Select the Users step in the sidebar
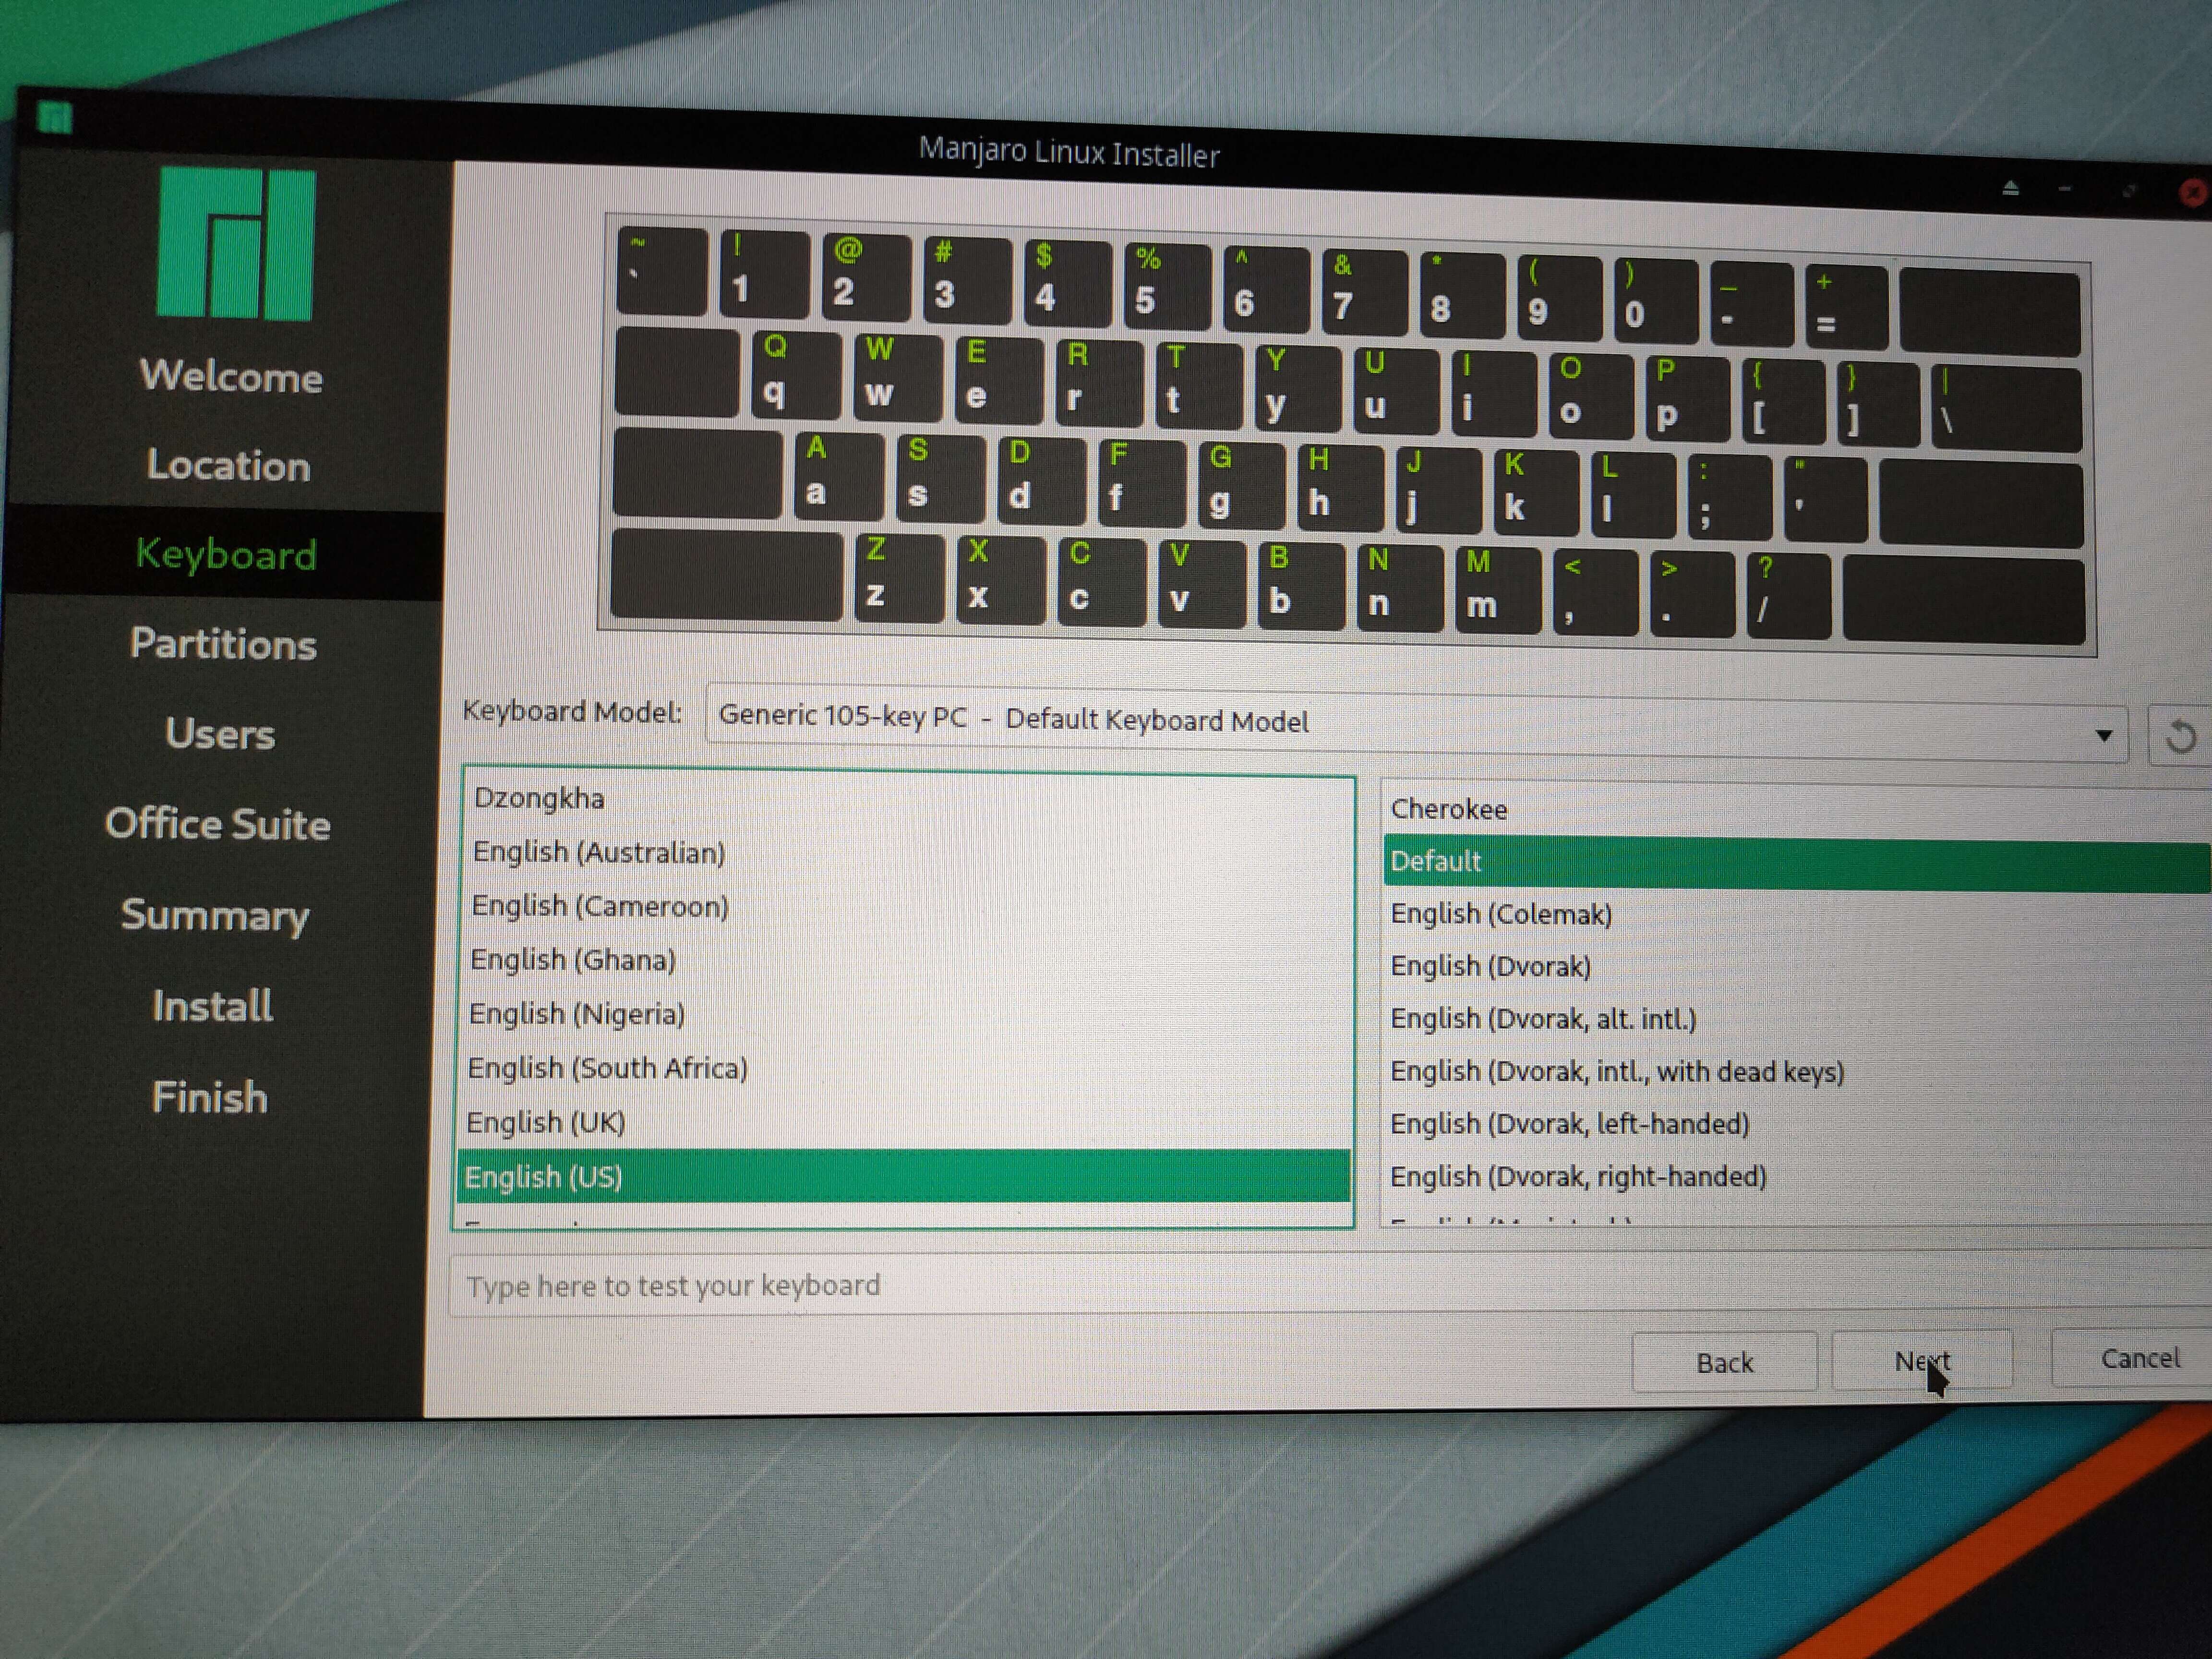 pos(220,733)
